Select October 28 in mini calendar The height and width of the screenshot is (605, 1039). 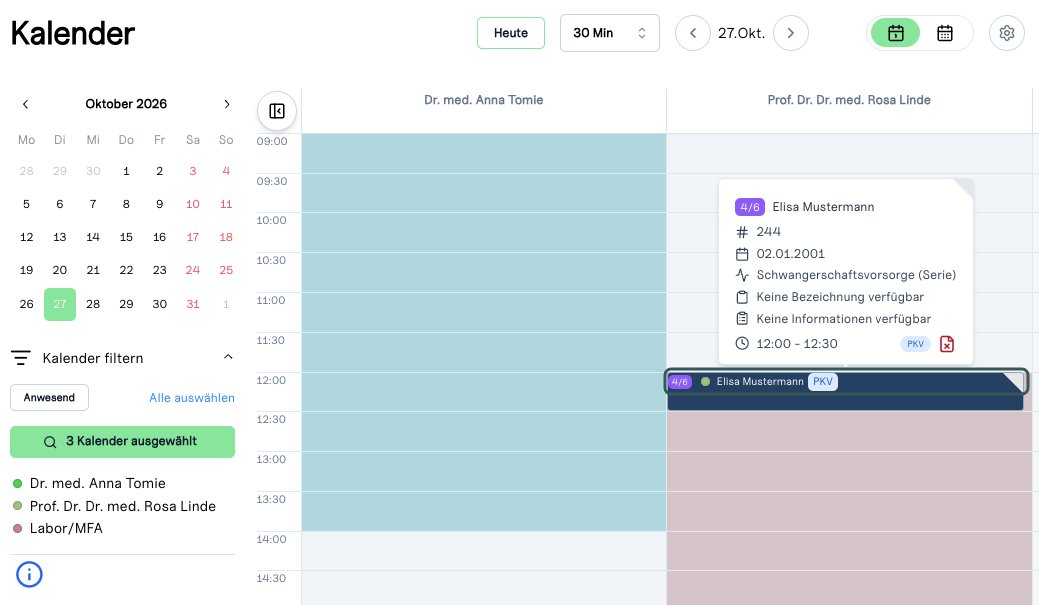pyautogui.click(x=93, y=304)
